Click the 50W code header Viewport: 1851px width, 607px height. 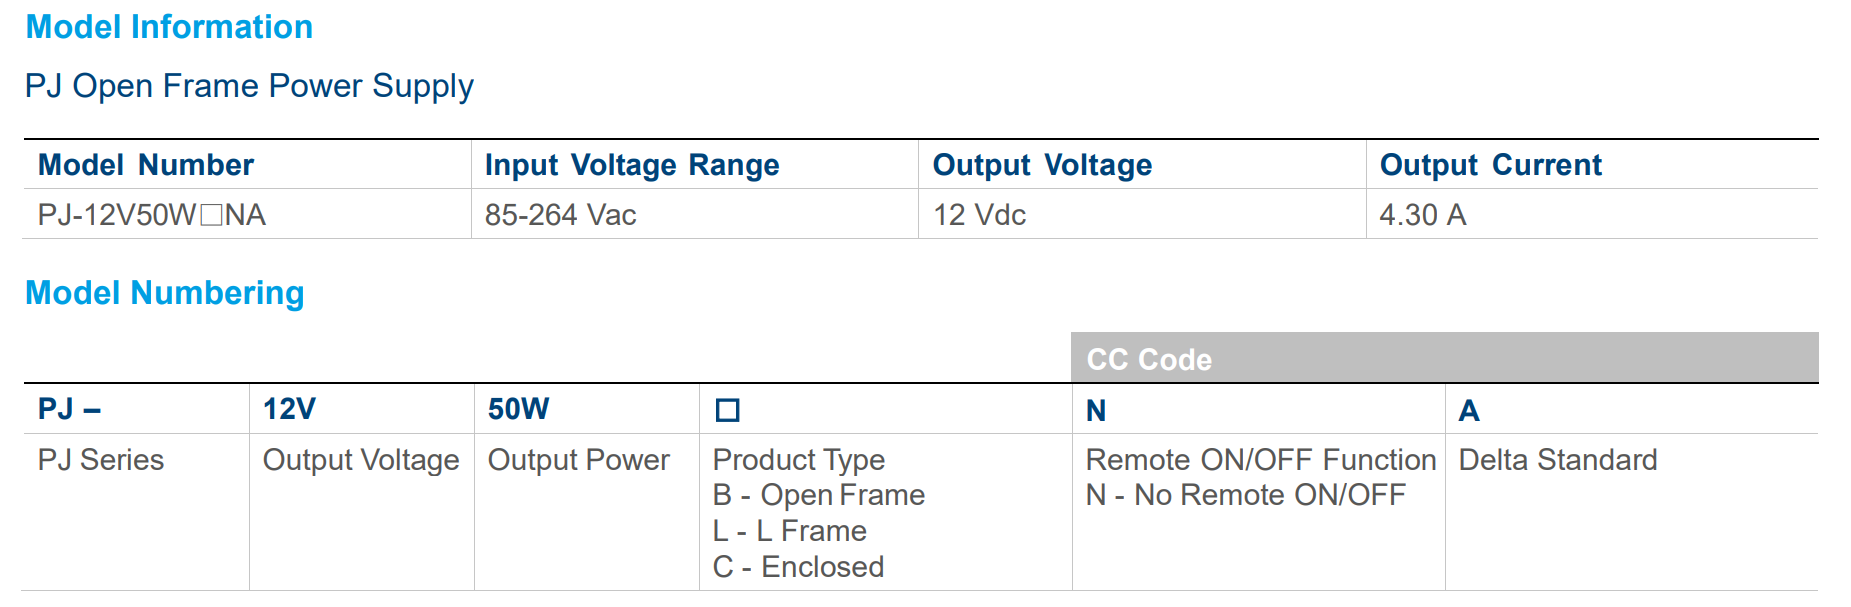pyautogui.click(x=518, y=409)
